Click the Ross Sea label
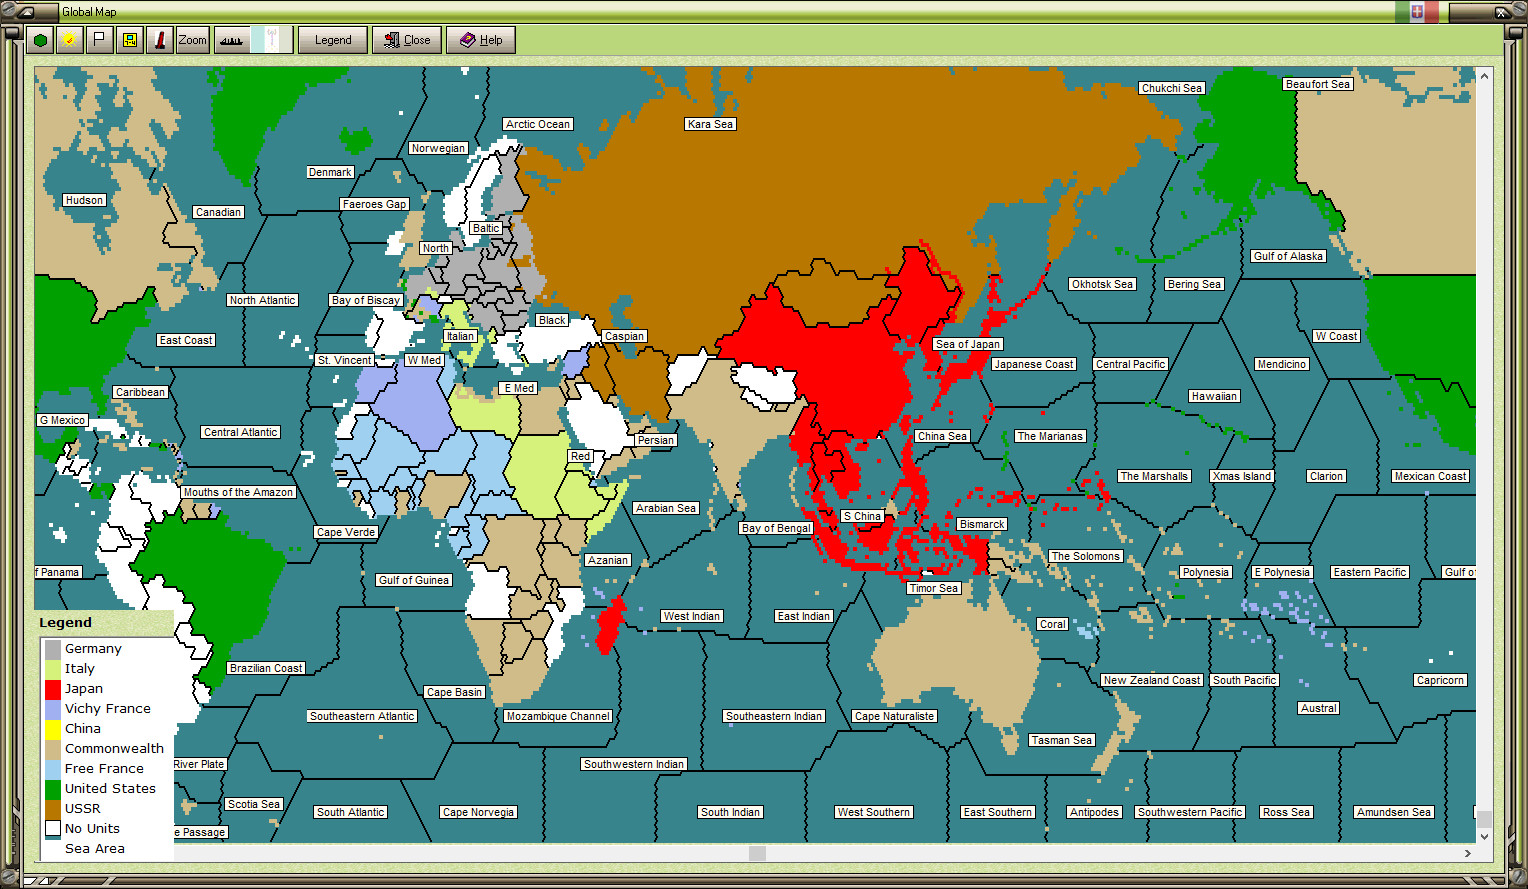Image resolution: width=1528 pixels, height=889 pixels. click(1286, 812)
